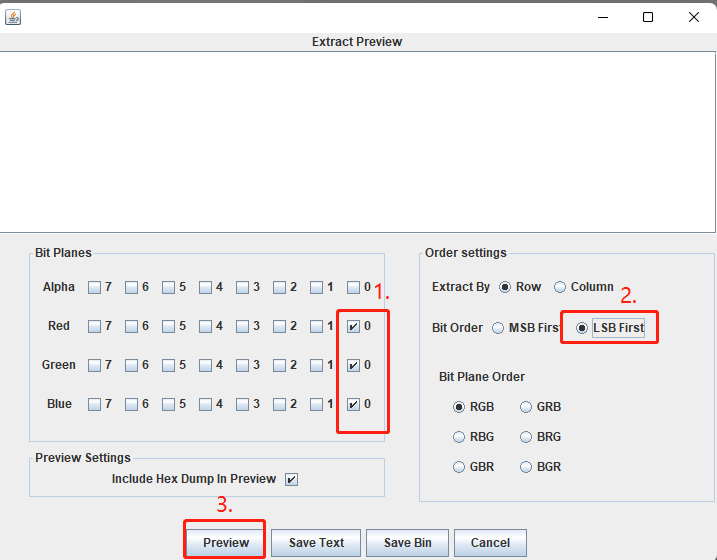Tick Red bit plane 4
The height and width of the screenshot is (560, 717).
[206, 326]
